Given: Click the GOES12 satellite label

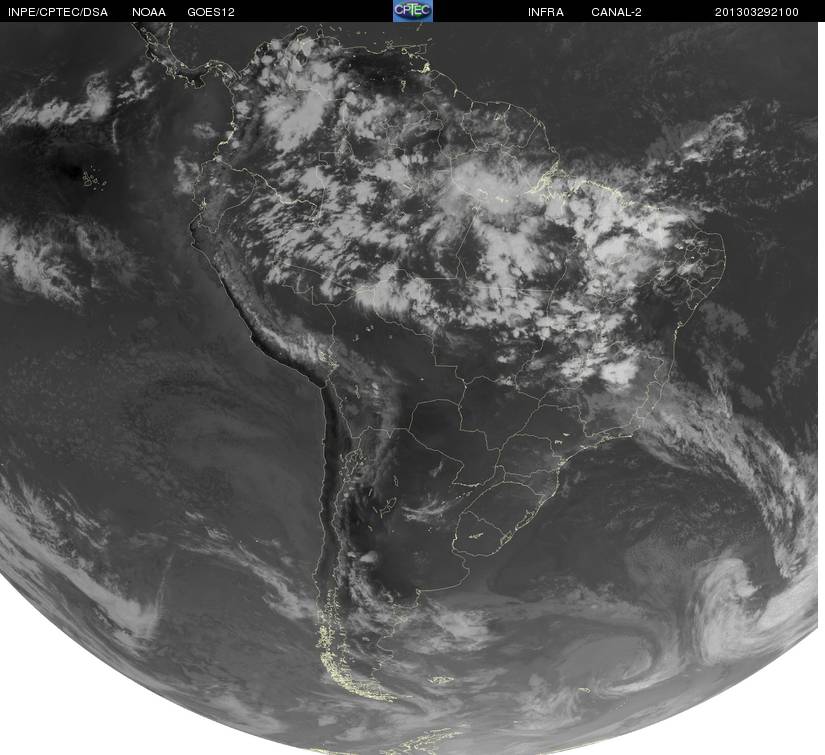Looking at the screenshot, I should point(211,12).
